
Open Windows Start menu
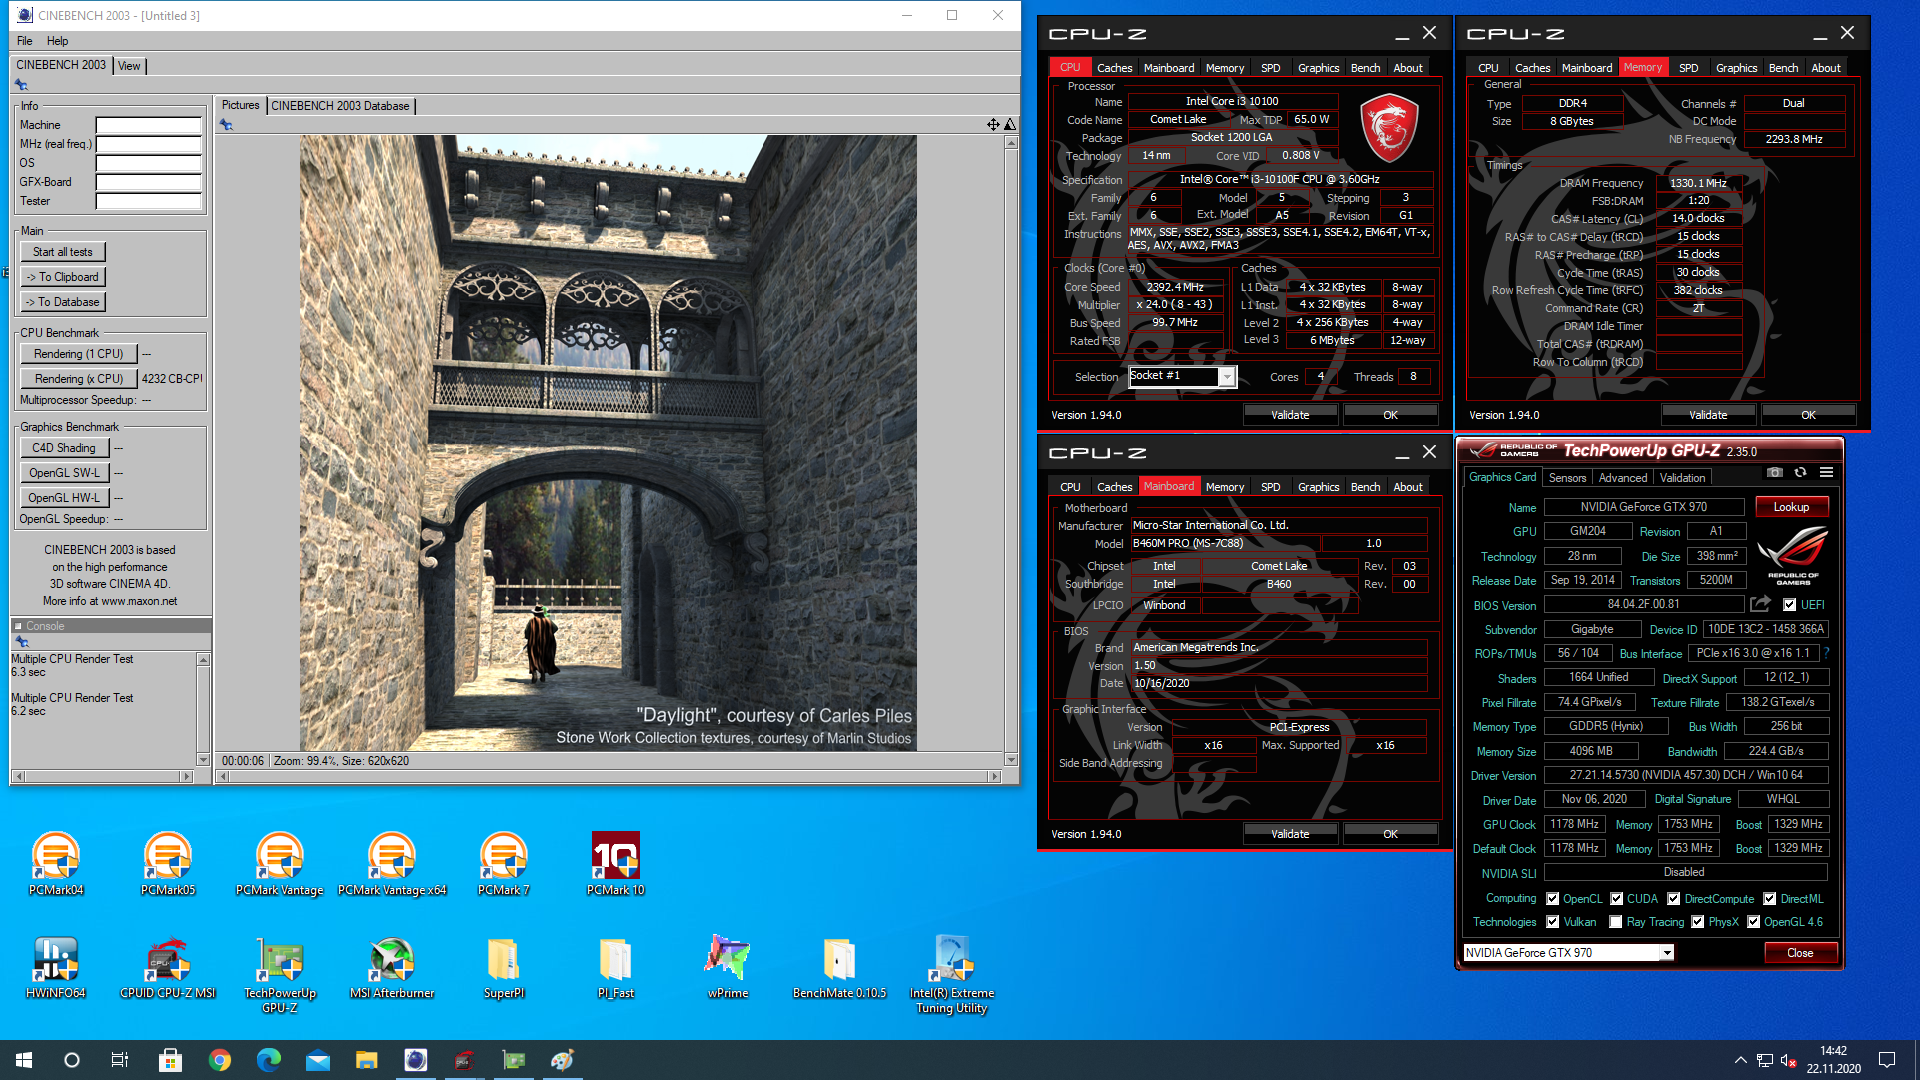24,1060
